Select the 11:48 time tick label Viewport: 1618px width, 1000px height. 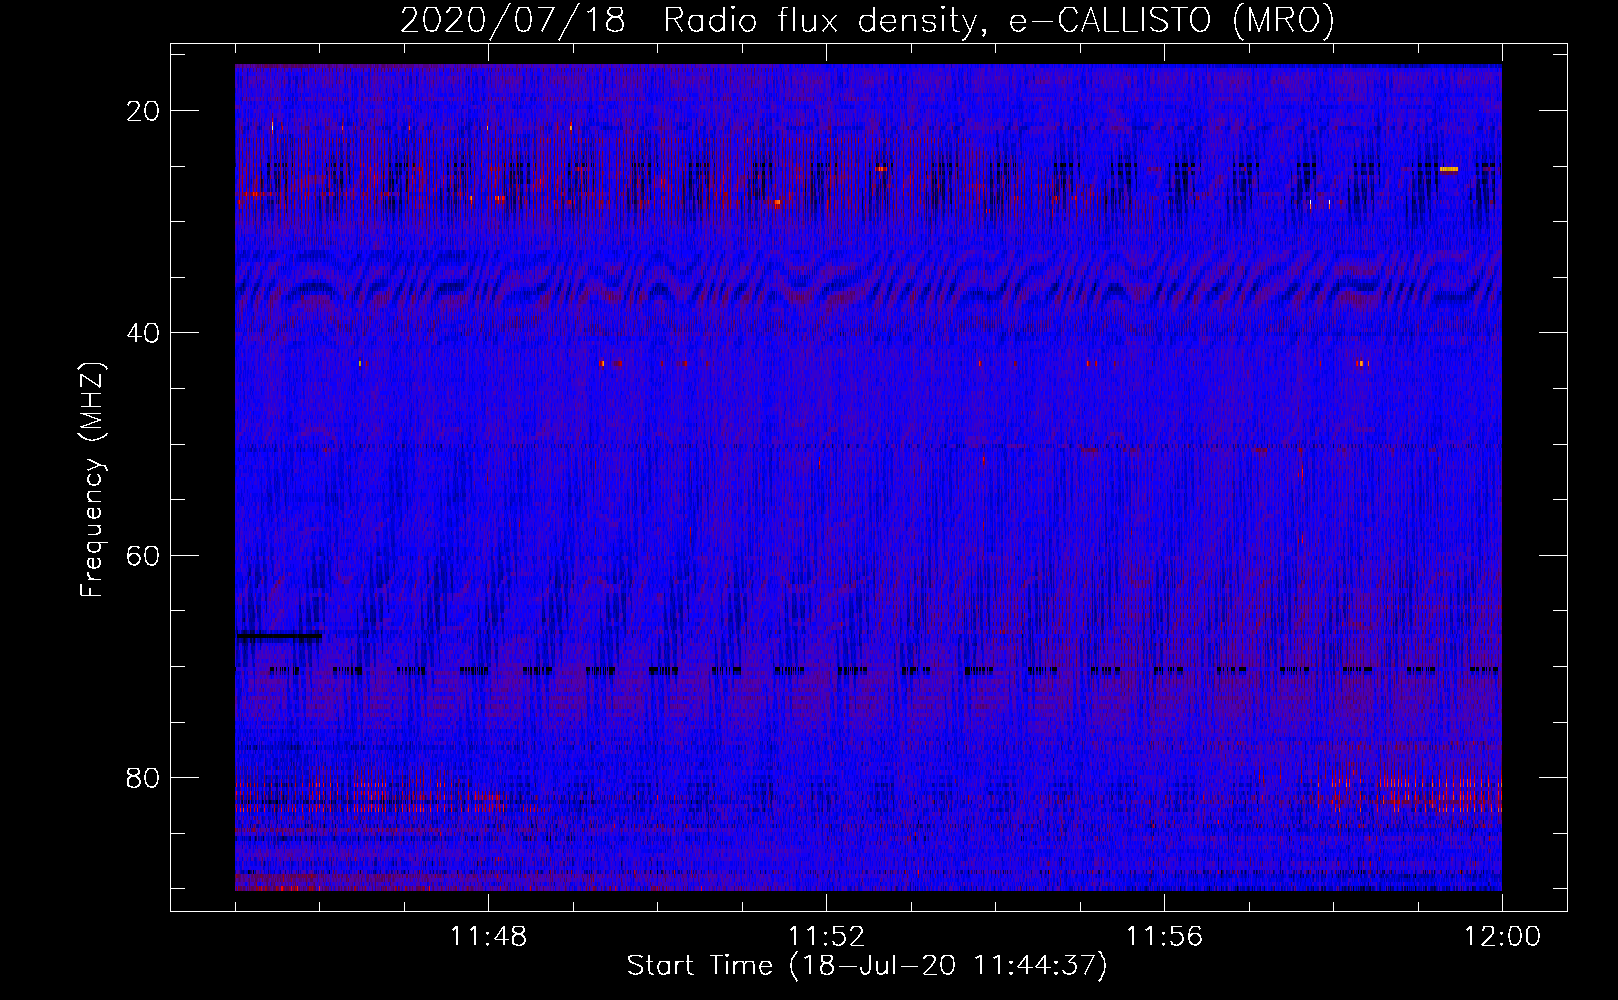pyautogui.click(x=488, y=937)
